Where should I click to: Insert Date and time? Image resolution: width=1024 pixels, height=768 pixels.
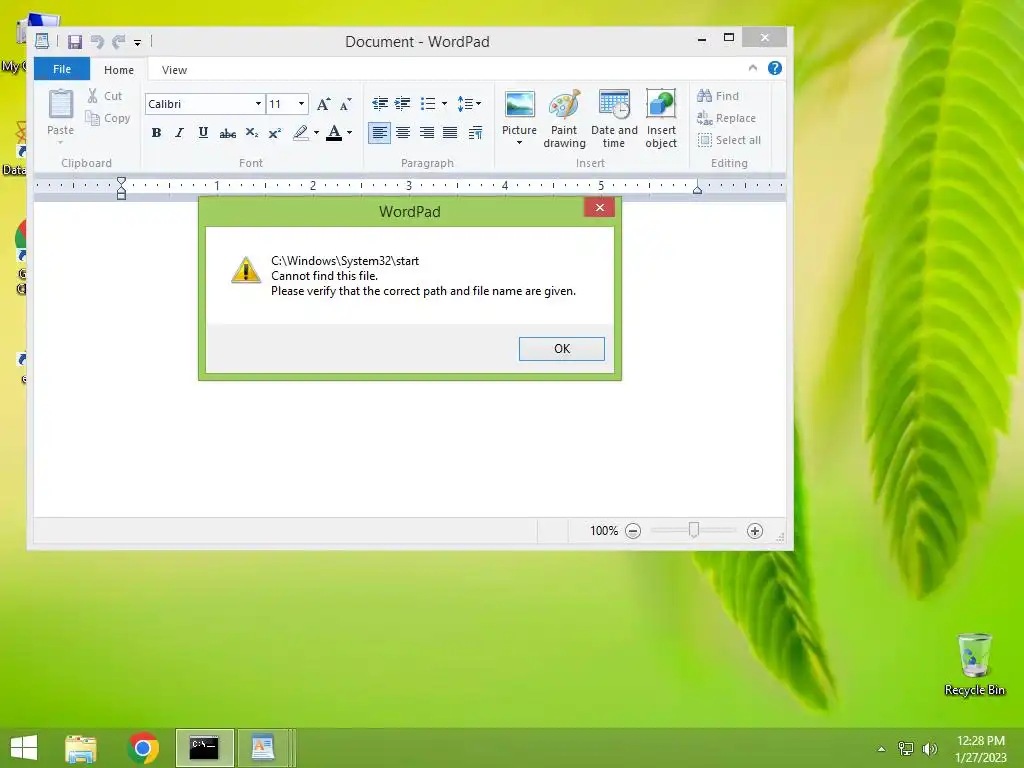coord(614,118)
